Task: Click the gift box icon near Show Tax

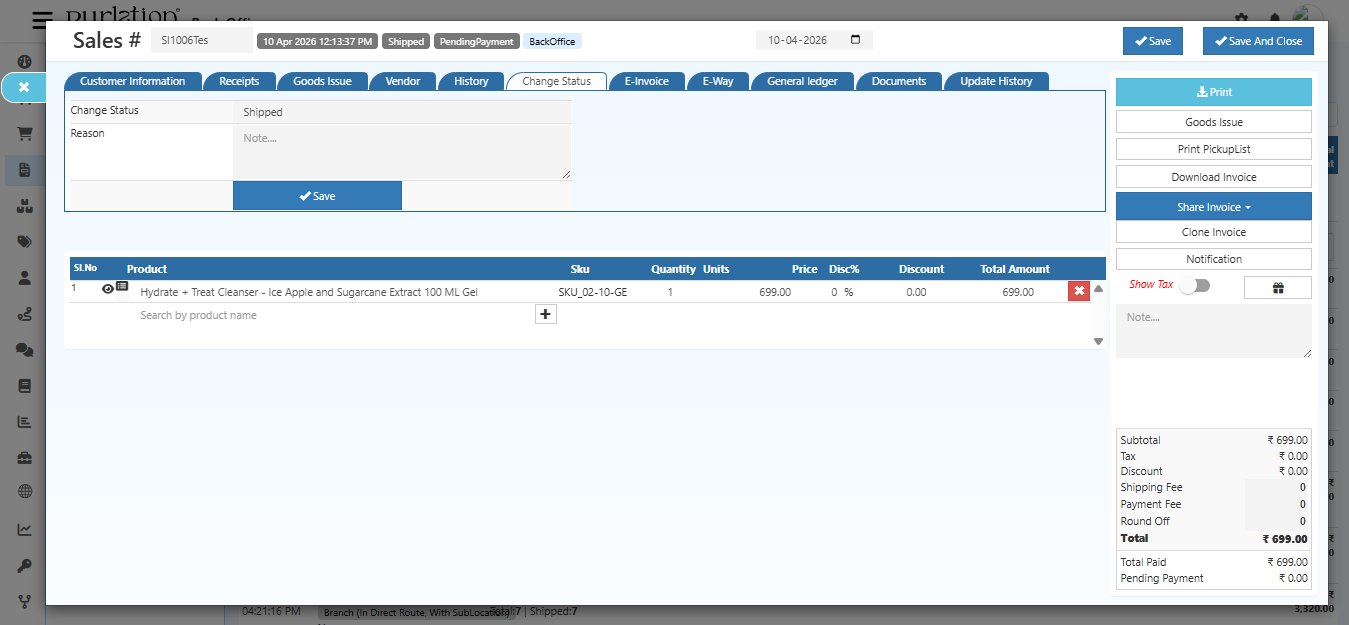Action: pos(1276,287)
